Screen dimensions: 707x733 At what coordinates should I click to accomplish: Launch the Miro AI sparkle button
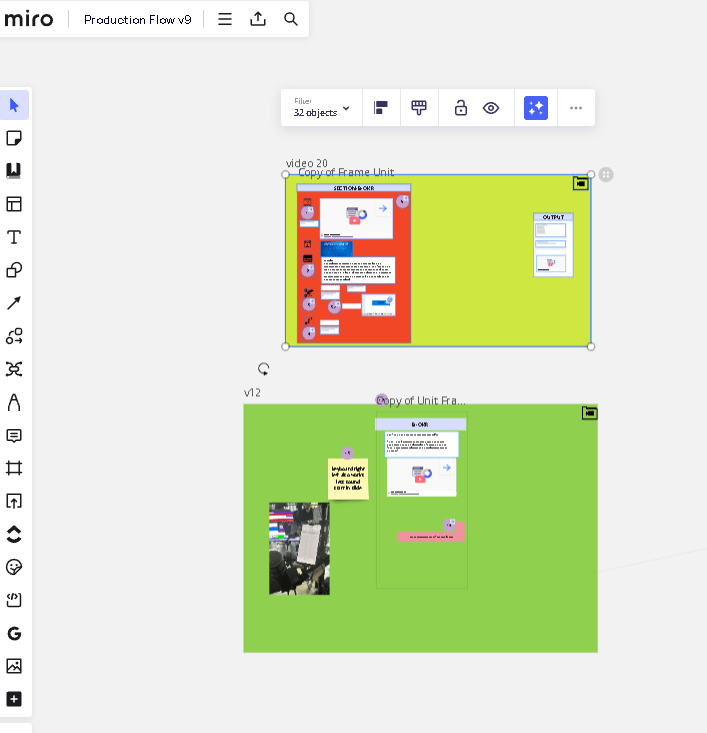536,108
